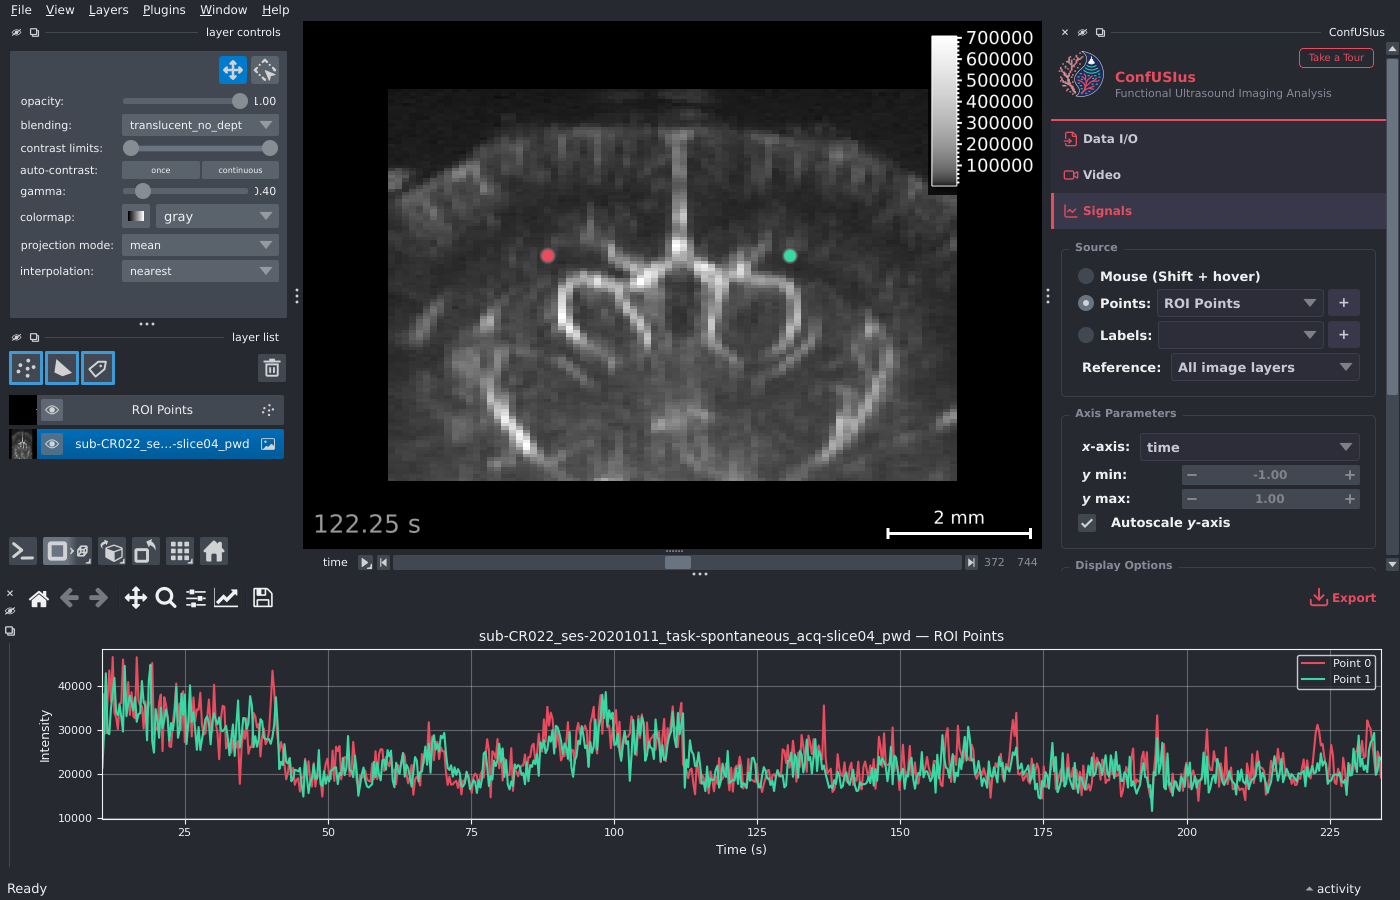Screen dimensions: 1400x900
Task: Save the plot figure
Action: pyautogui.click(x=263, y=598)
